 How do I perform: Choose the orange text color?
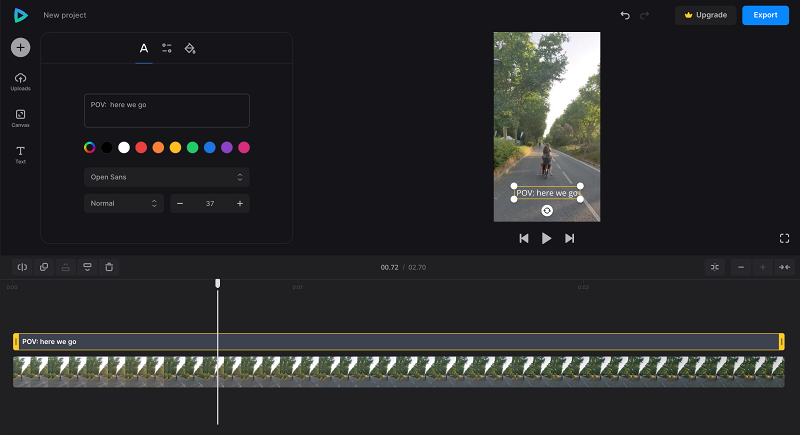coord(158,147)
